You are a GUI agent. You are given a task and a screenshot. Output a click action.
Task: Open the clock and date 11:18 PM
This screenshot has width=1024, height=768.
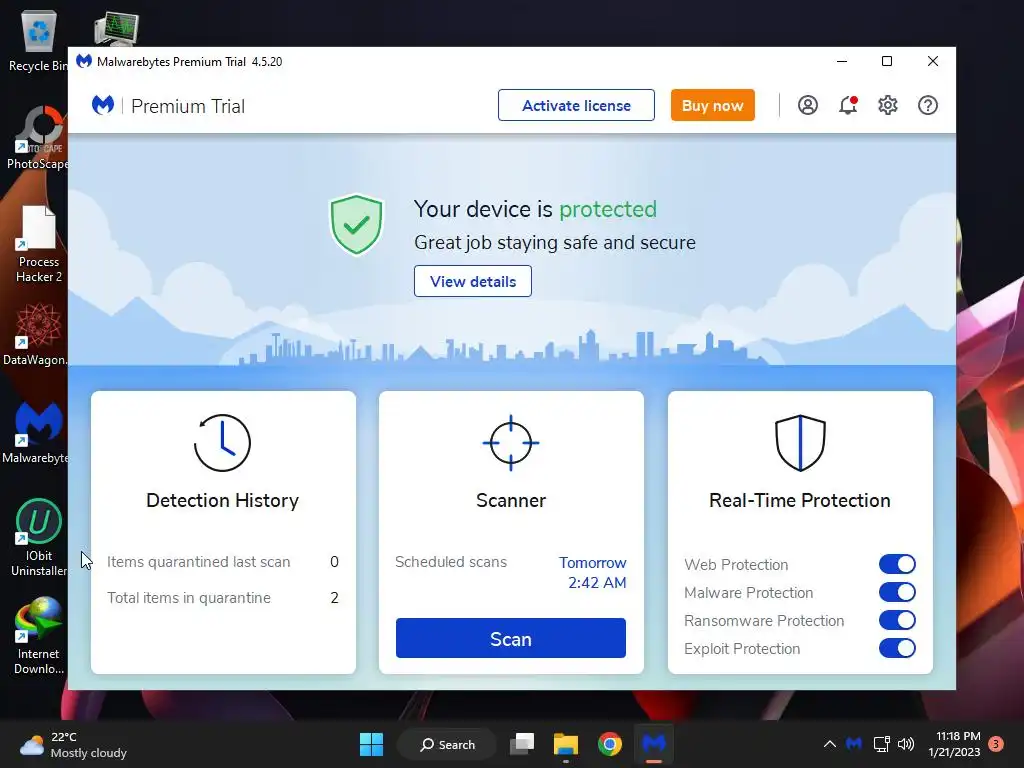(x=954, y=744)
